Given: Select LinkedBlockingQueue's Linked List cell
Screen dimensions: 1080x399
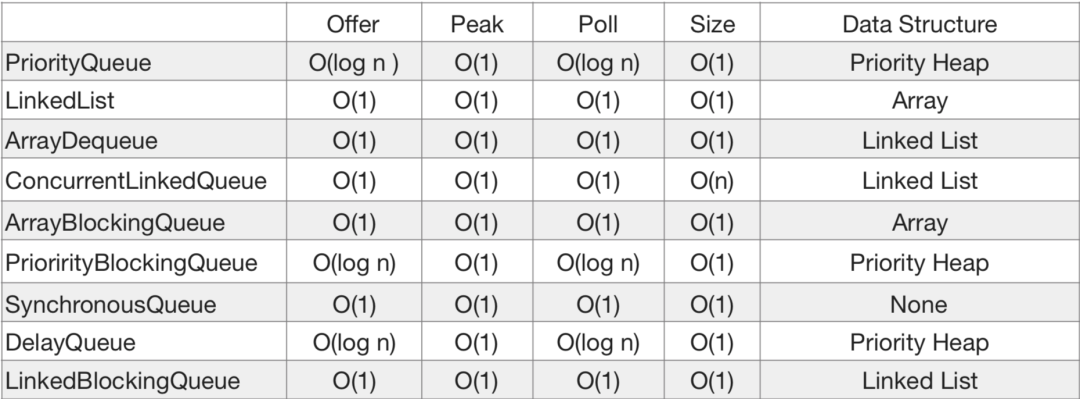Looking at the screenshot, I should pos(920,380).
